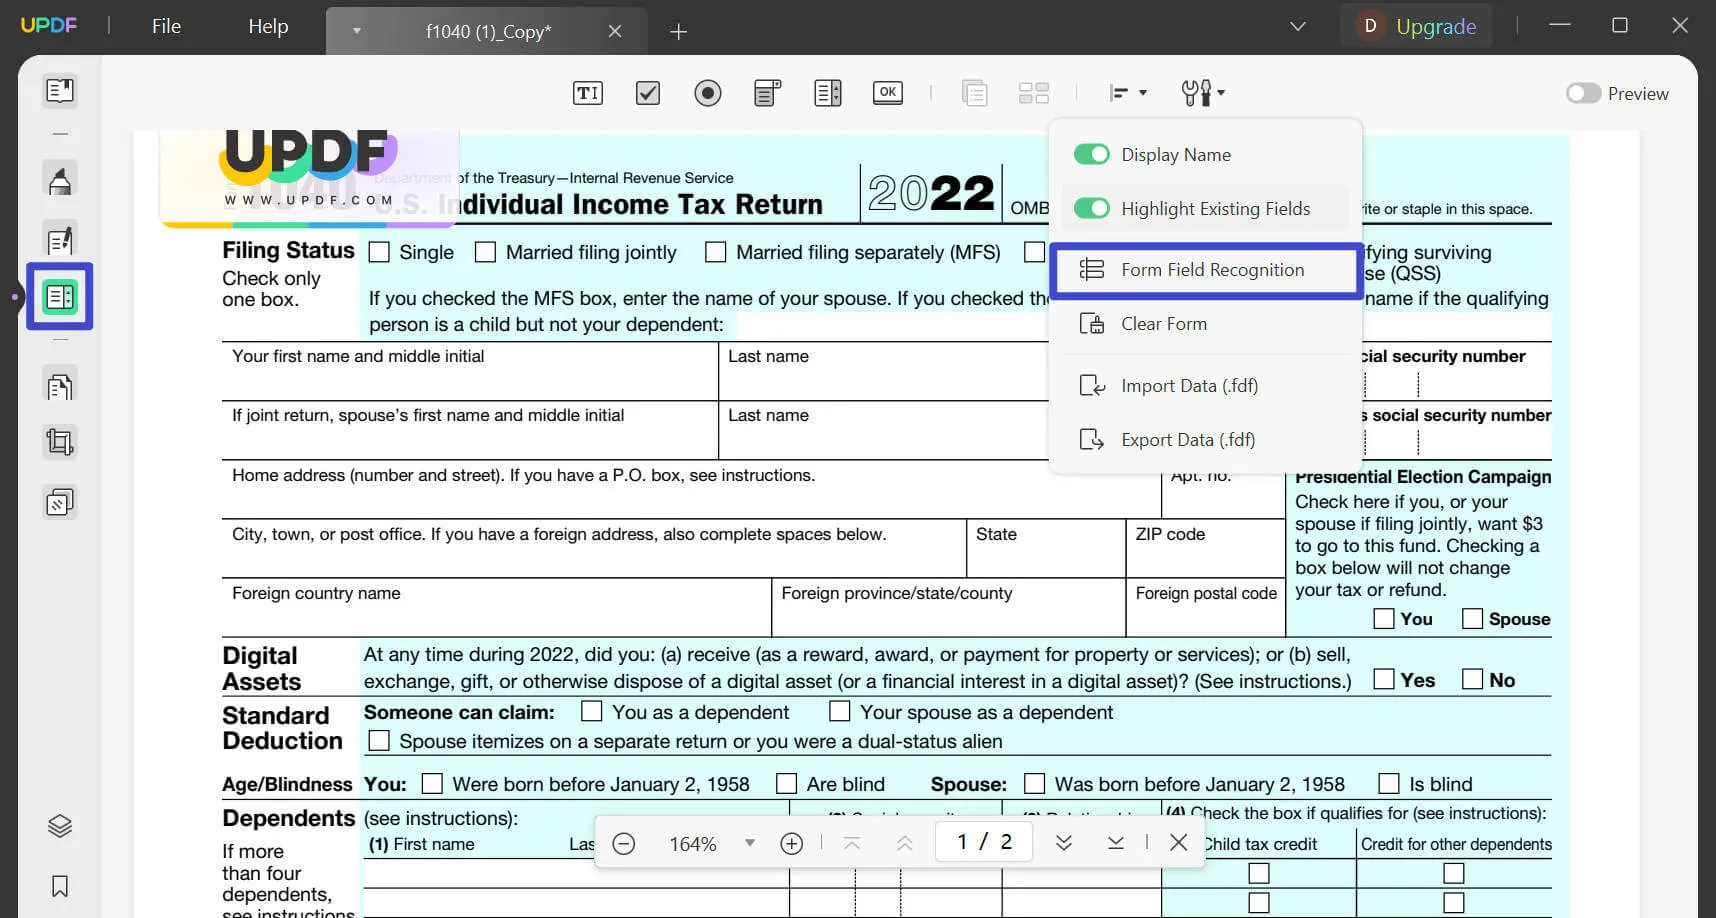
Task: Check the Single filing status box
Action: (379, 253)
